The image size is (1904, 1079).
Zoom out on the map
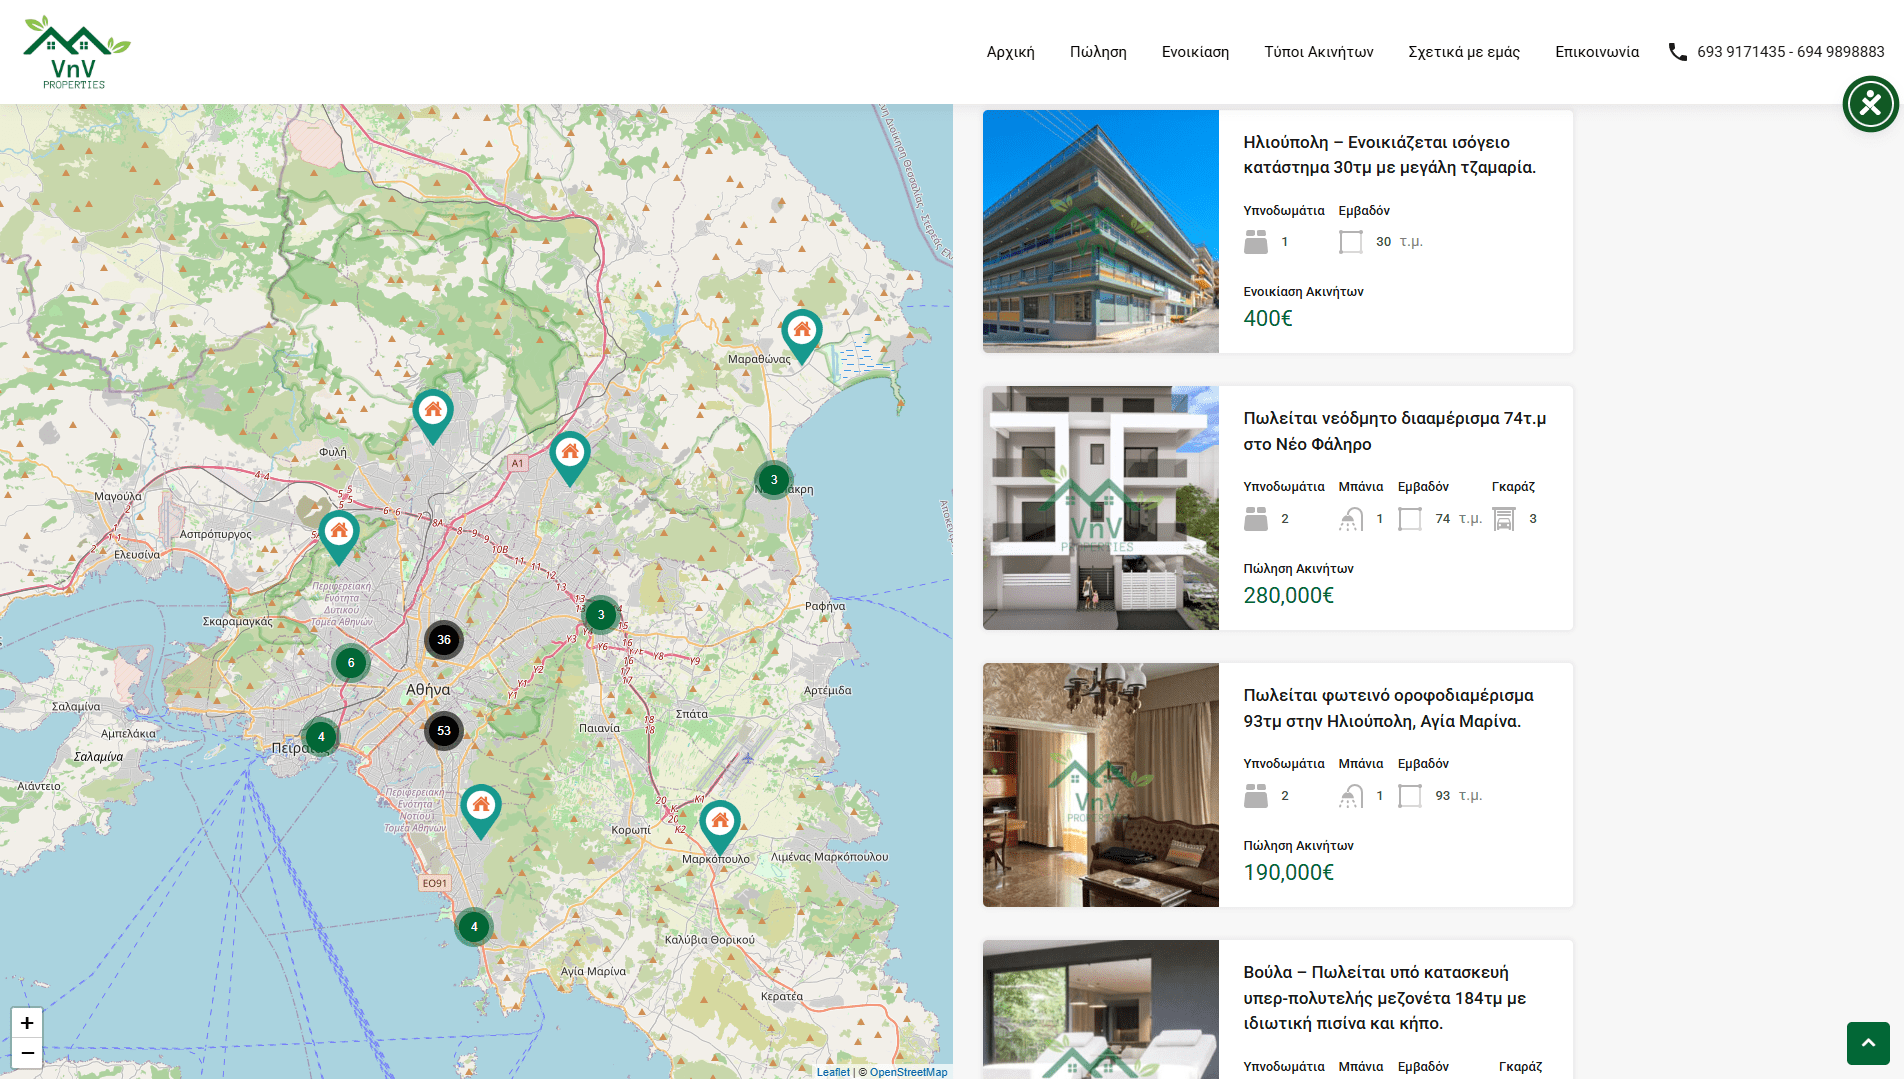point(27,1053)
